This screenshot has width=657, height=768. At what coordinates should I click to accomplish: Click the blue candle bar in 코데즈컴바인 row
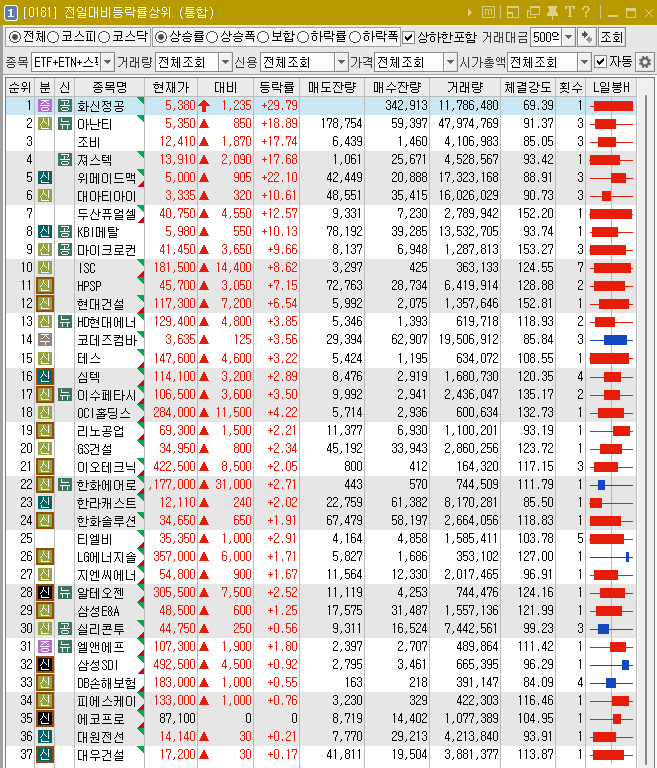(x=615, y=340)
